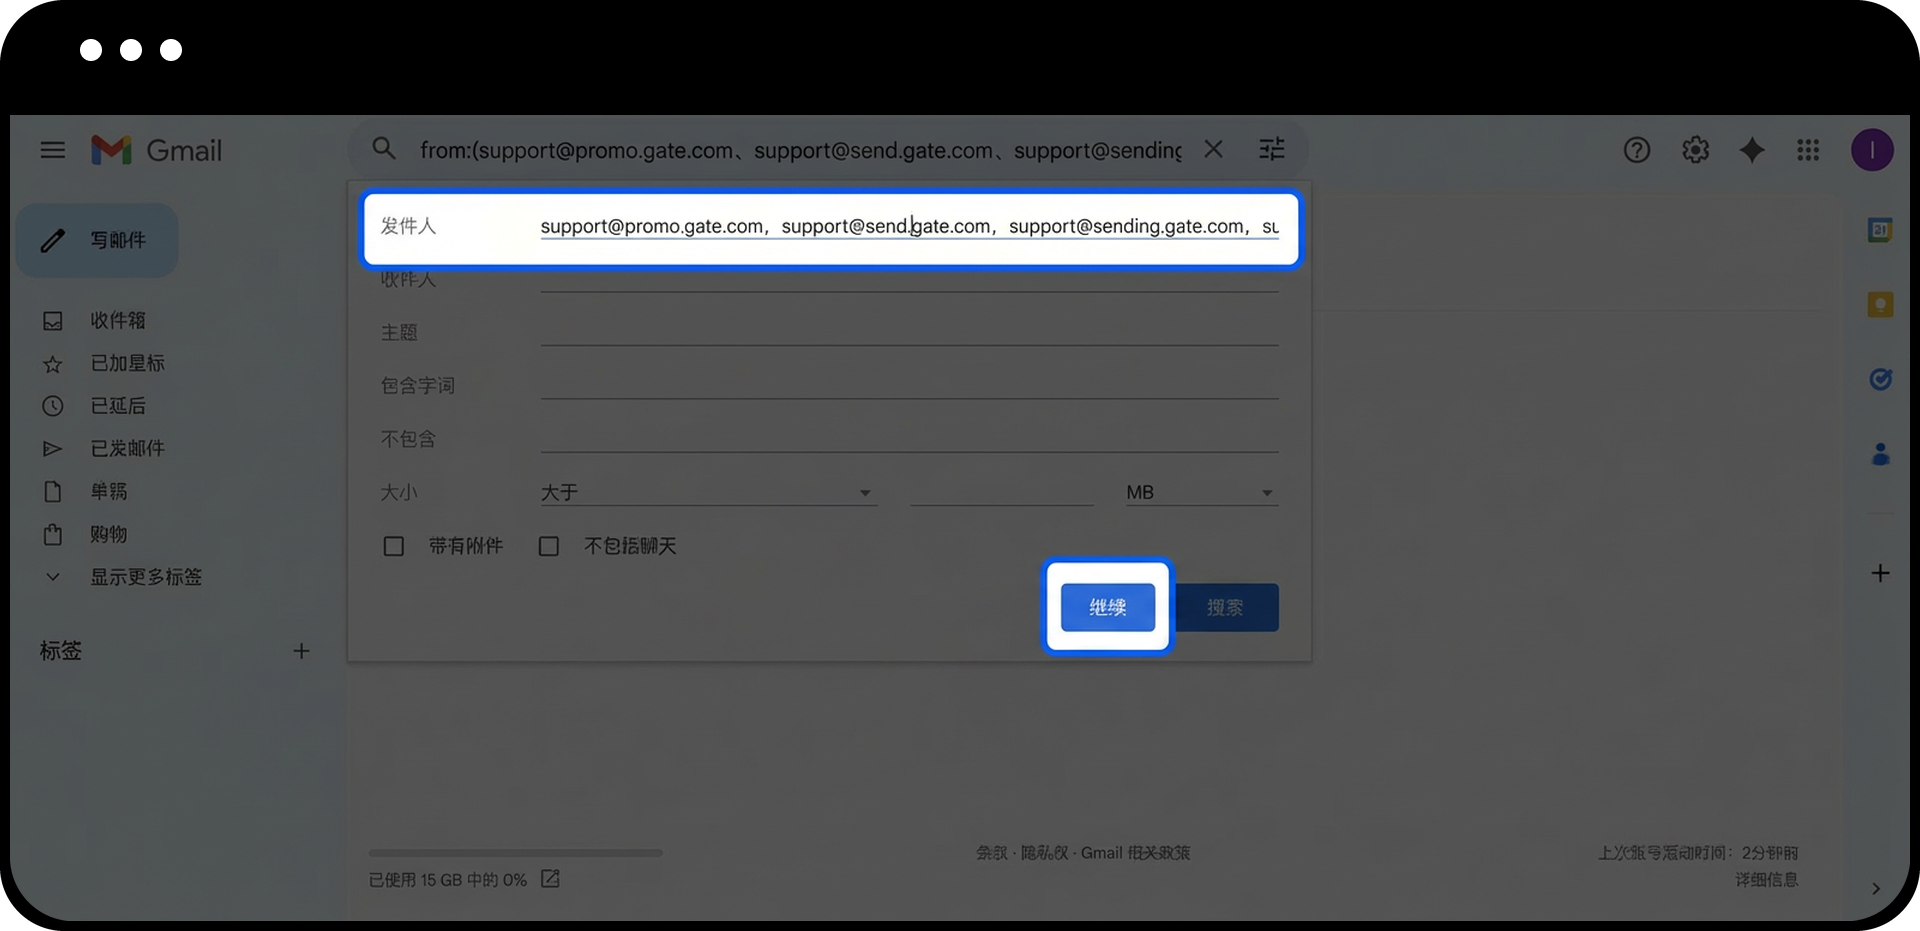Image resolution: width=1920 pixels, height=931 pixels.
Task: Click the Gemini sparkle icon
Action: click(1752, 150)
